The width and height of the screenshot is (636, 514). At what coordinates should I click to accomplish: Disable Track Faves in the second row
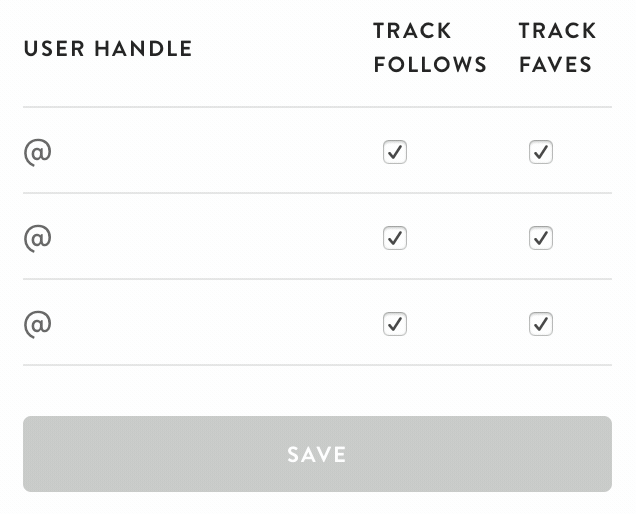pyautogui.click(x=541, y=238)
